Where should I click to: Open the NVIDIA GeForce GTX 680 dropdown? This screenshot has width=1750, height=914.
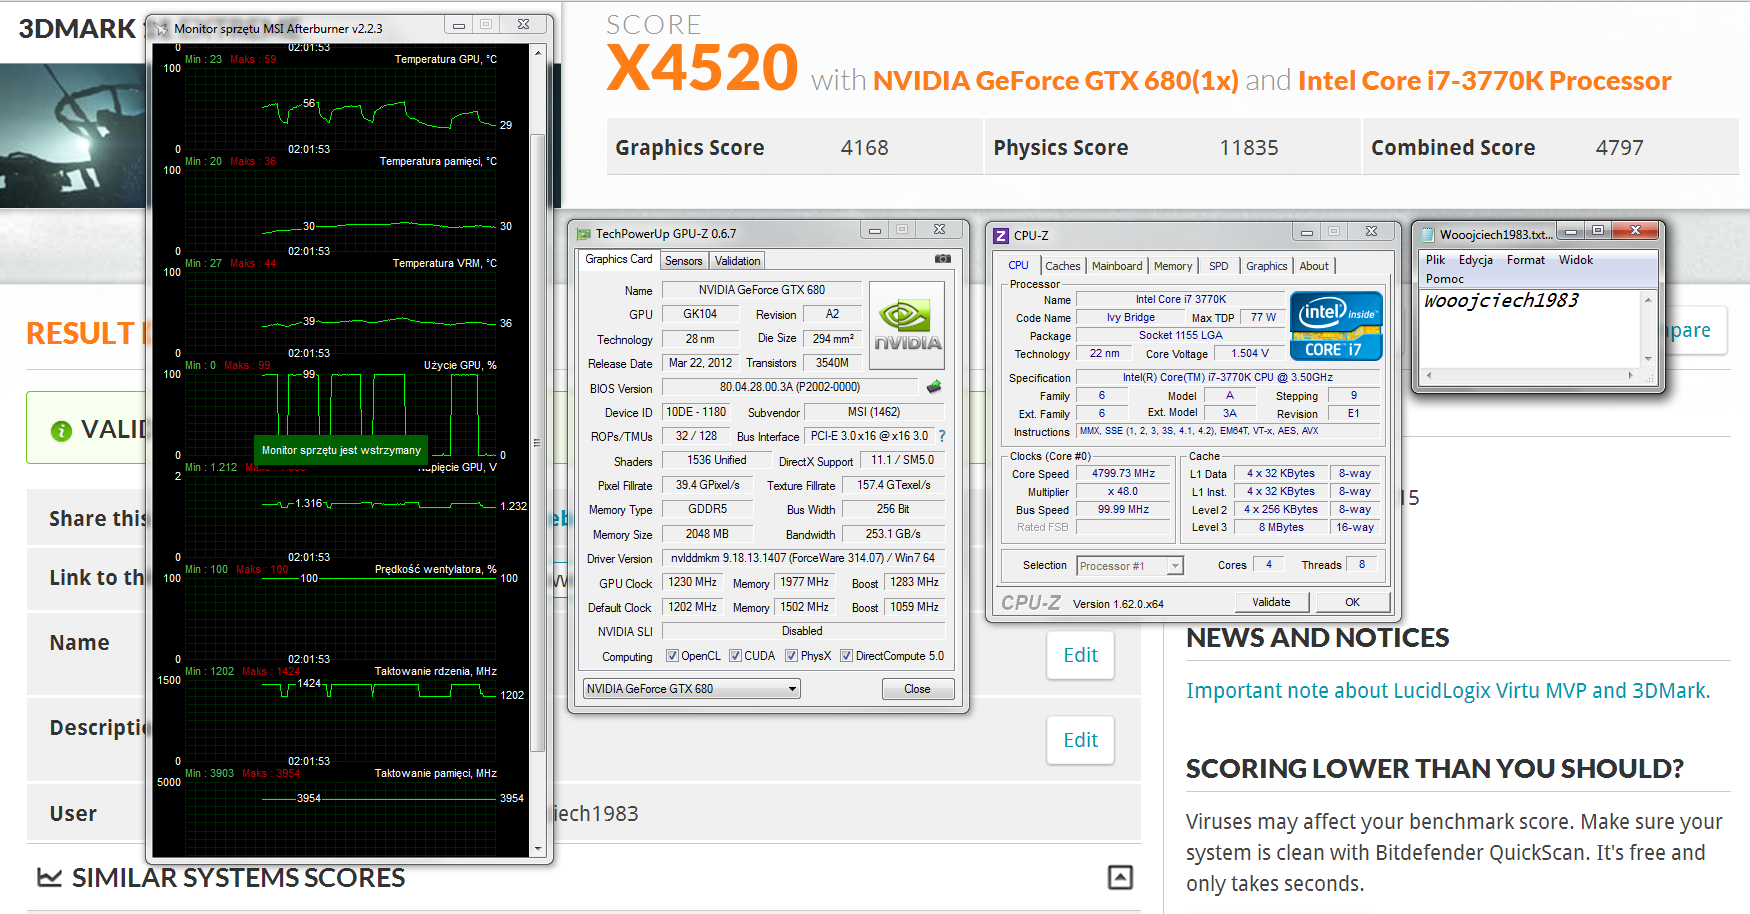coord(691,689)
